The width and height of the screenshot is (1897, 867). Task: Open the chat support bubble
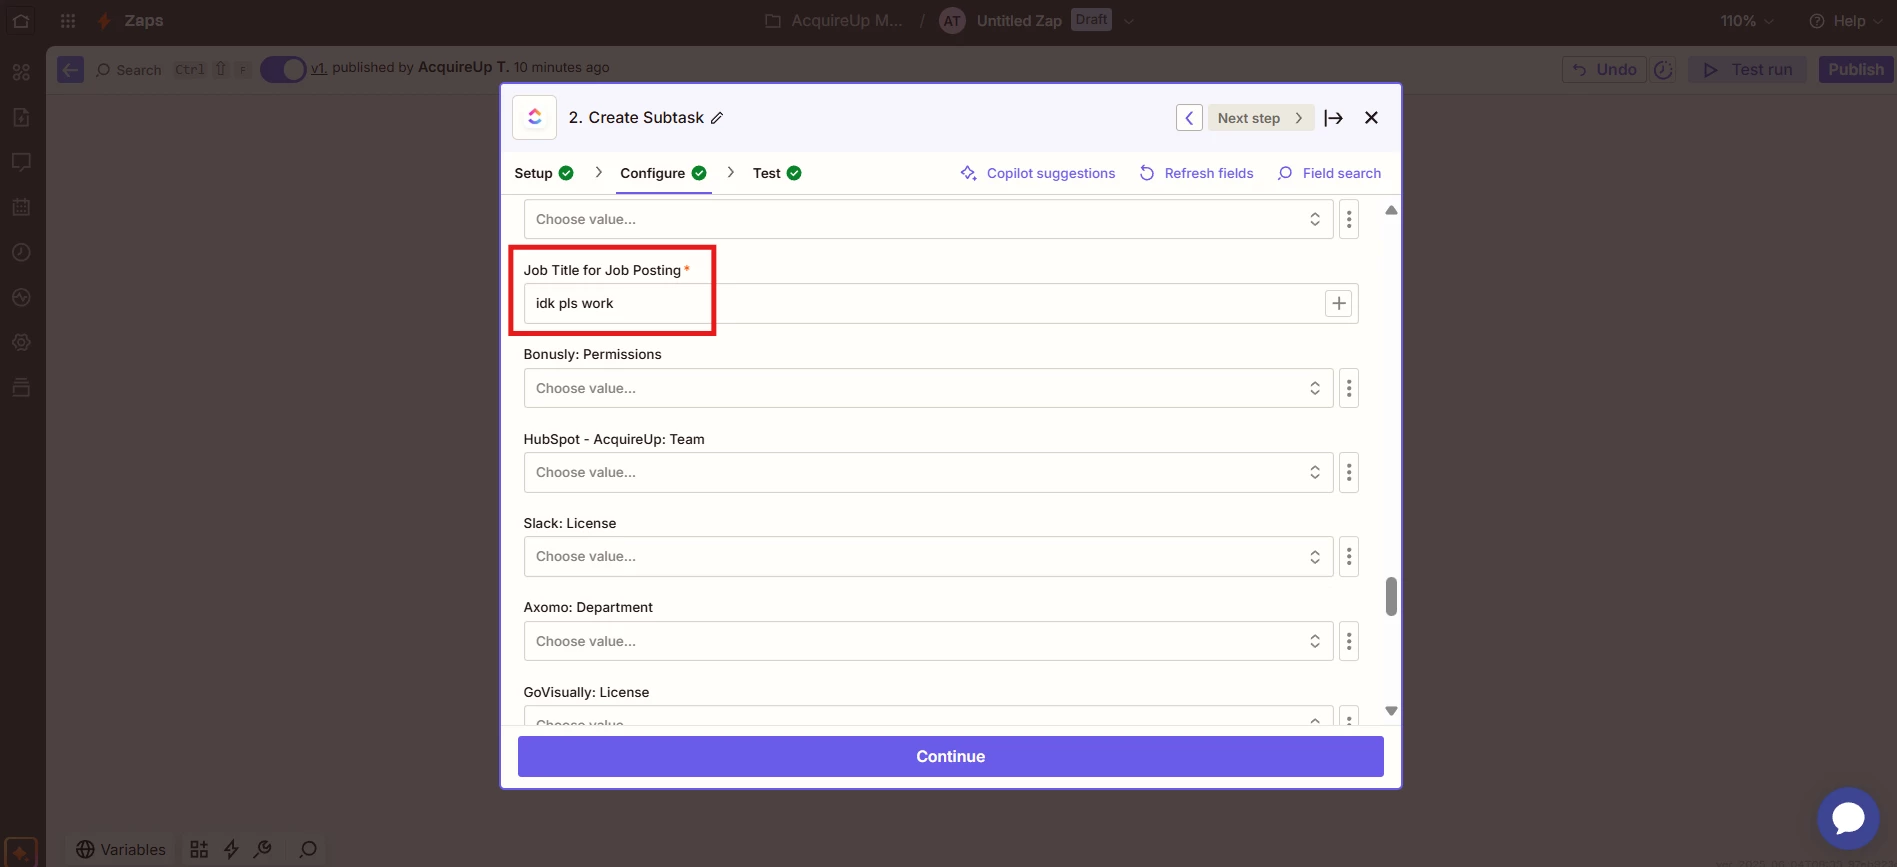[x=1848, y=818]
